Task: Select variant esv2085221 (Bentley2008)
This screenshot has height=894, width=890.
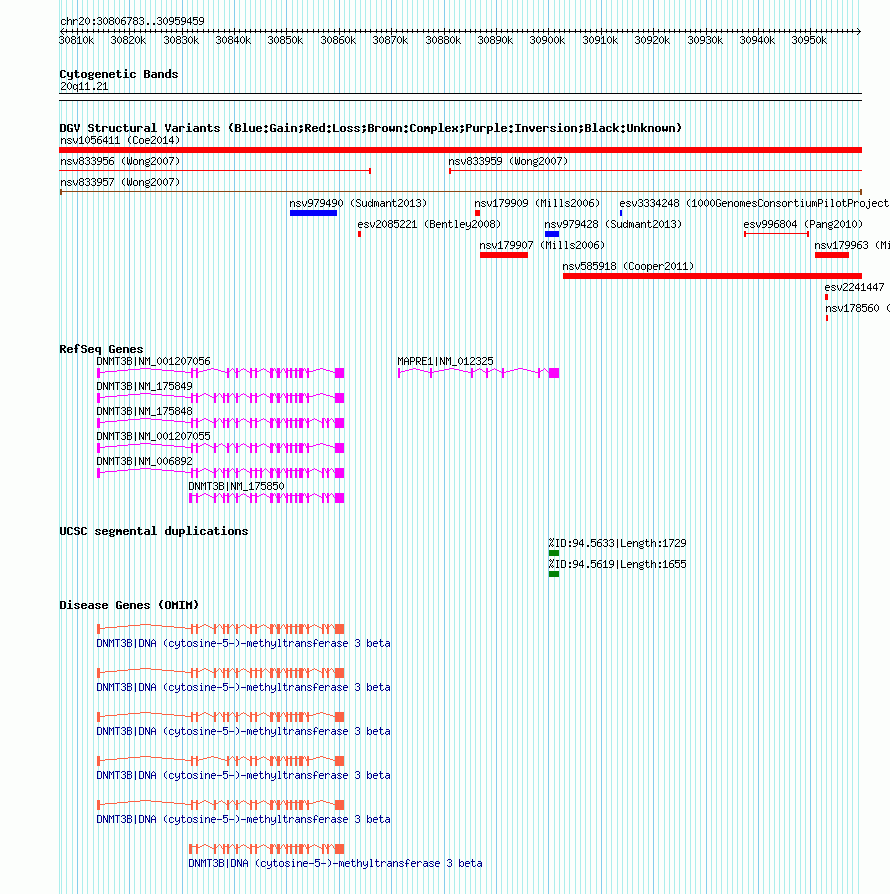Action: tap(429, 225)
